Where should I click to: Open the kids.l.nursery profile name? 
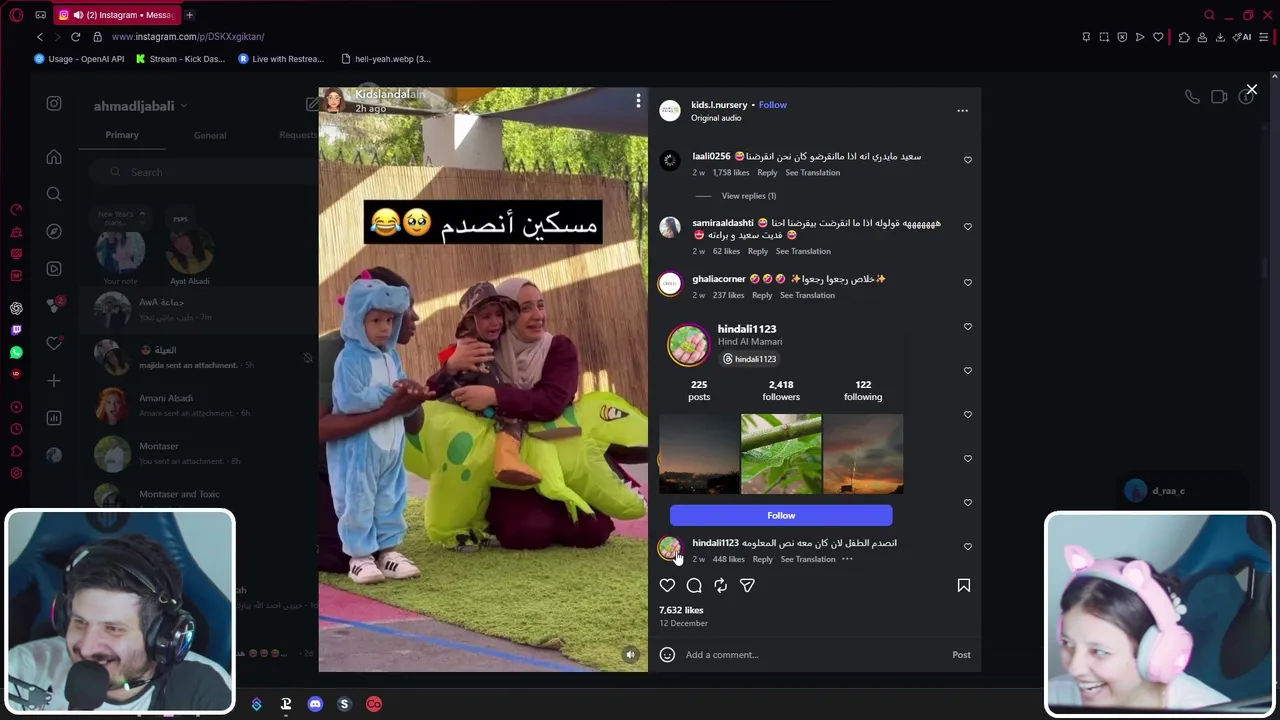tap(719, 105)
